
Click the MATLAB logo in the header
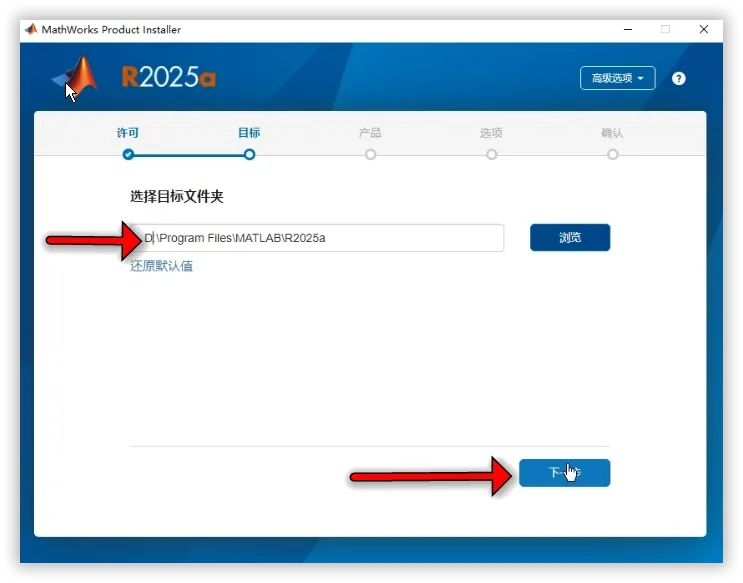[x=75, y=77]
